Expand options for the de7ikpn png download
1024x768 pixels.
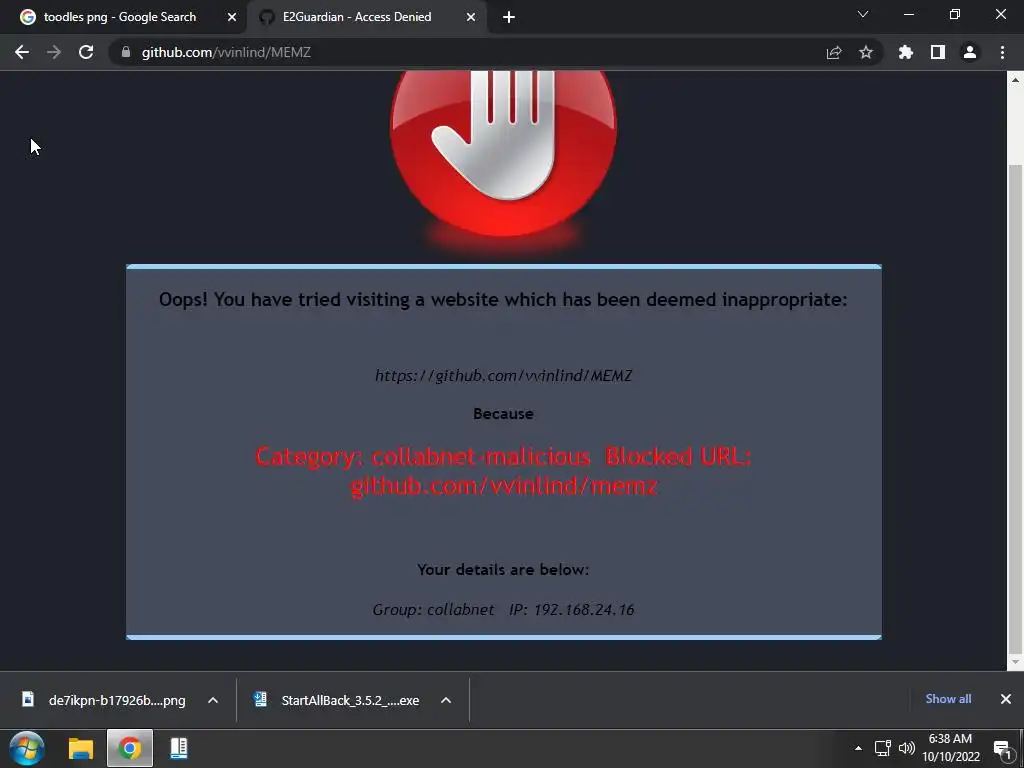tap(213, 700)
